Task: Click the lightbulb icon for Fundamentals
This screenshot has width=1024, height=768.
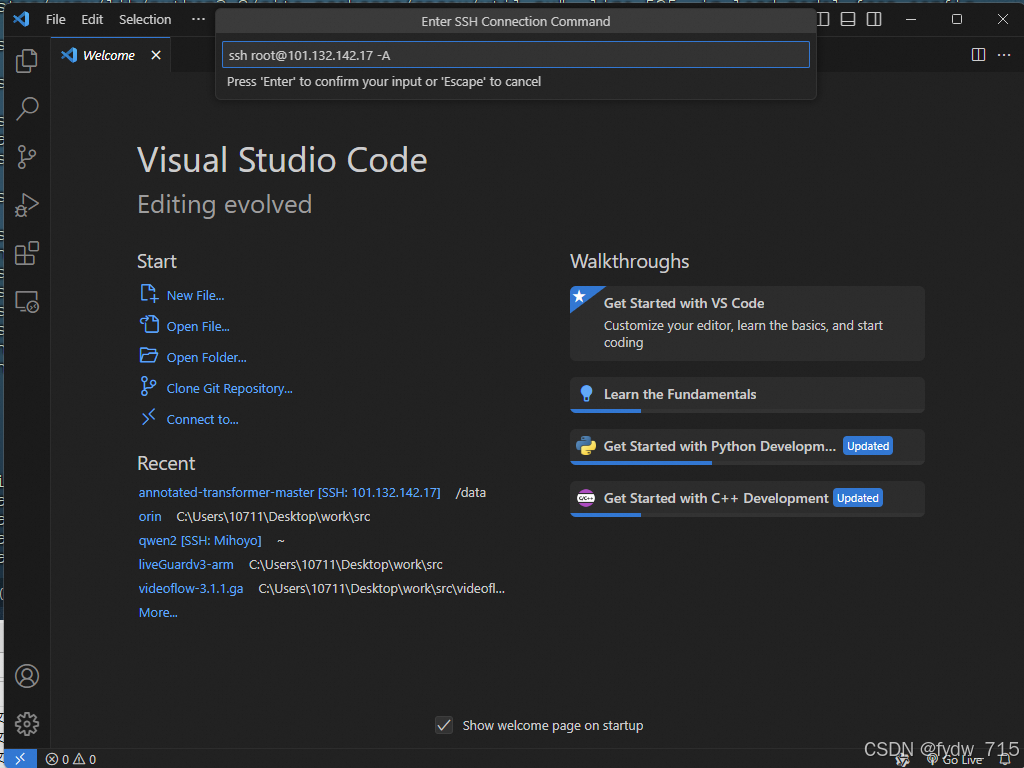Action: coord(586,394)
